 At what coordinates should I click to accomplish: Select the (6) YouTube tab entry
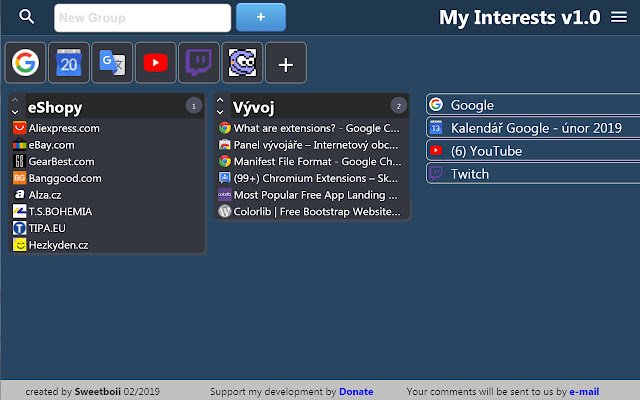(533, 151)
